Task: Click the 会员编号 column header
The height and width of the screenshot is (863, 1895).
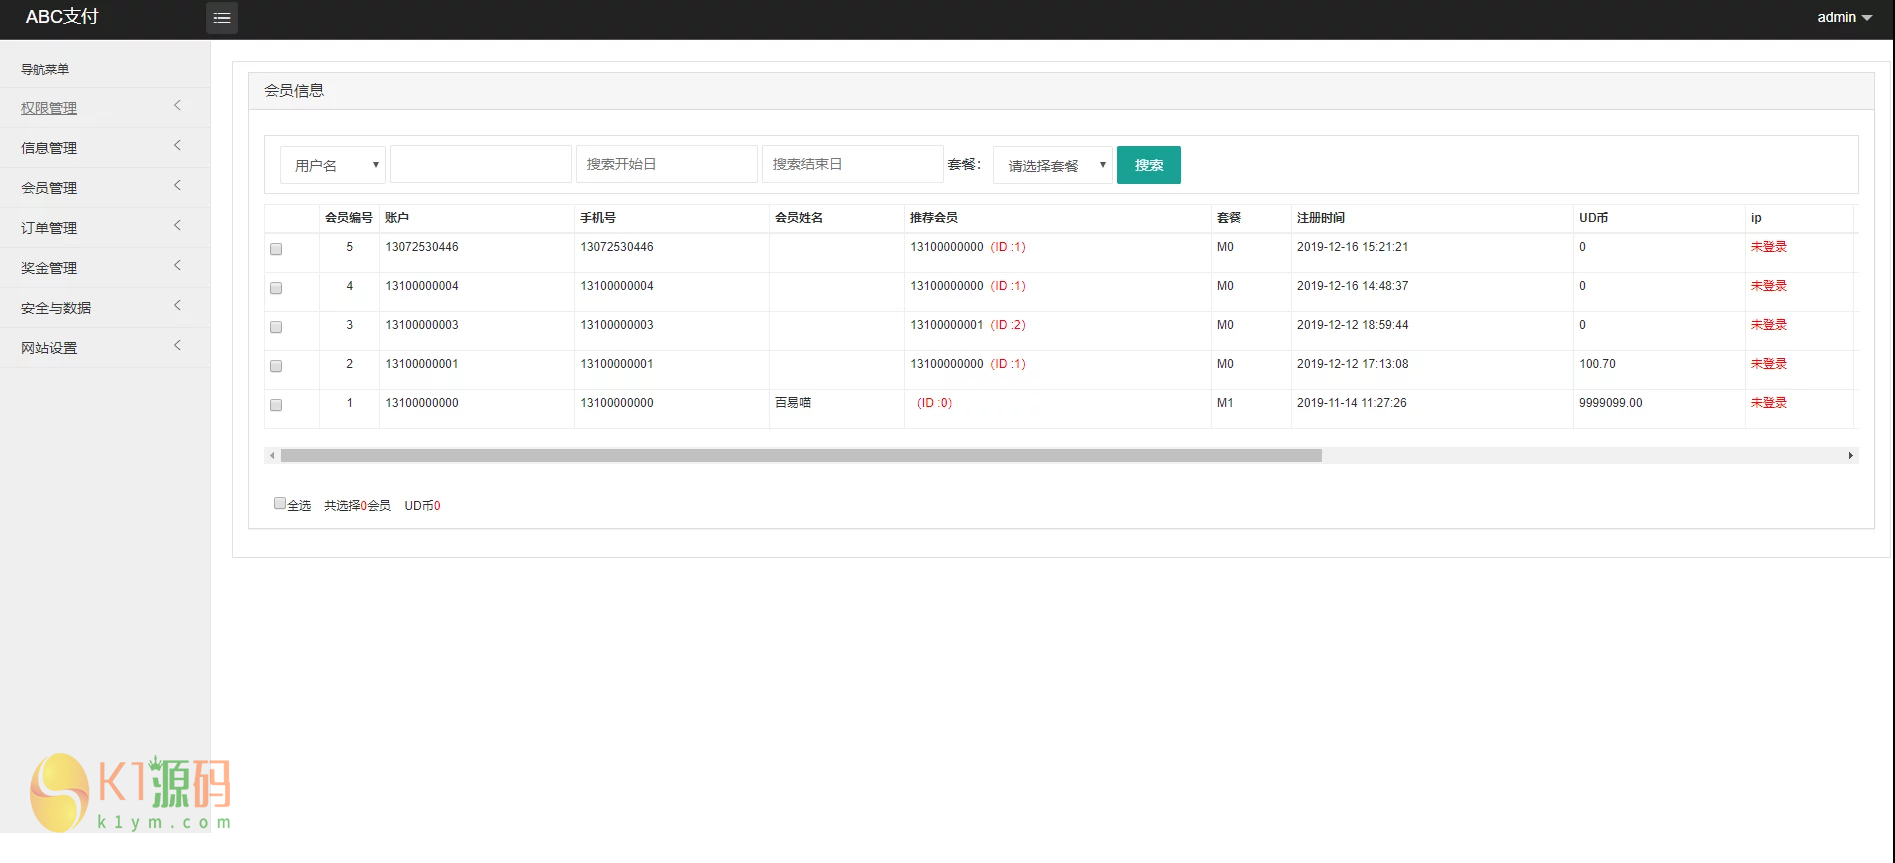Action: (349, 217)
